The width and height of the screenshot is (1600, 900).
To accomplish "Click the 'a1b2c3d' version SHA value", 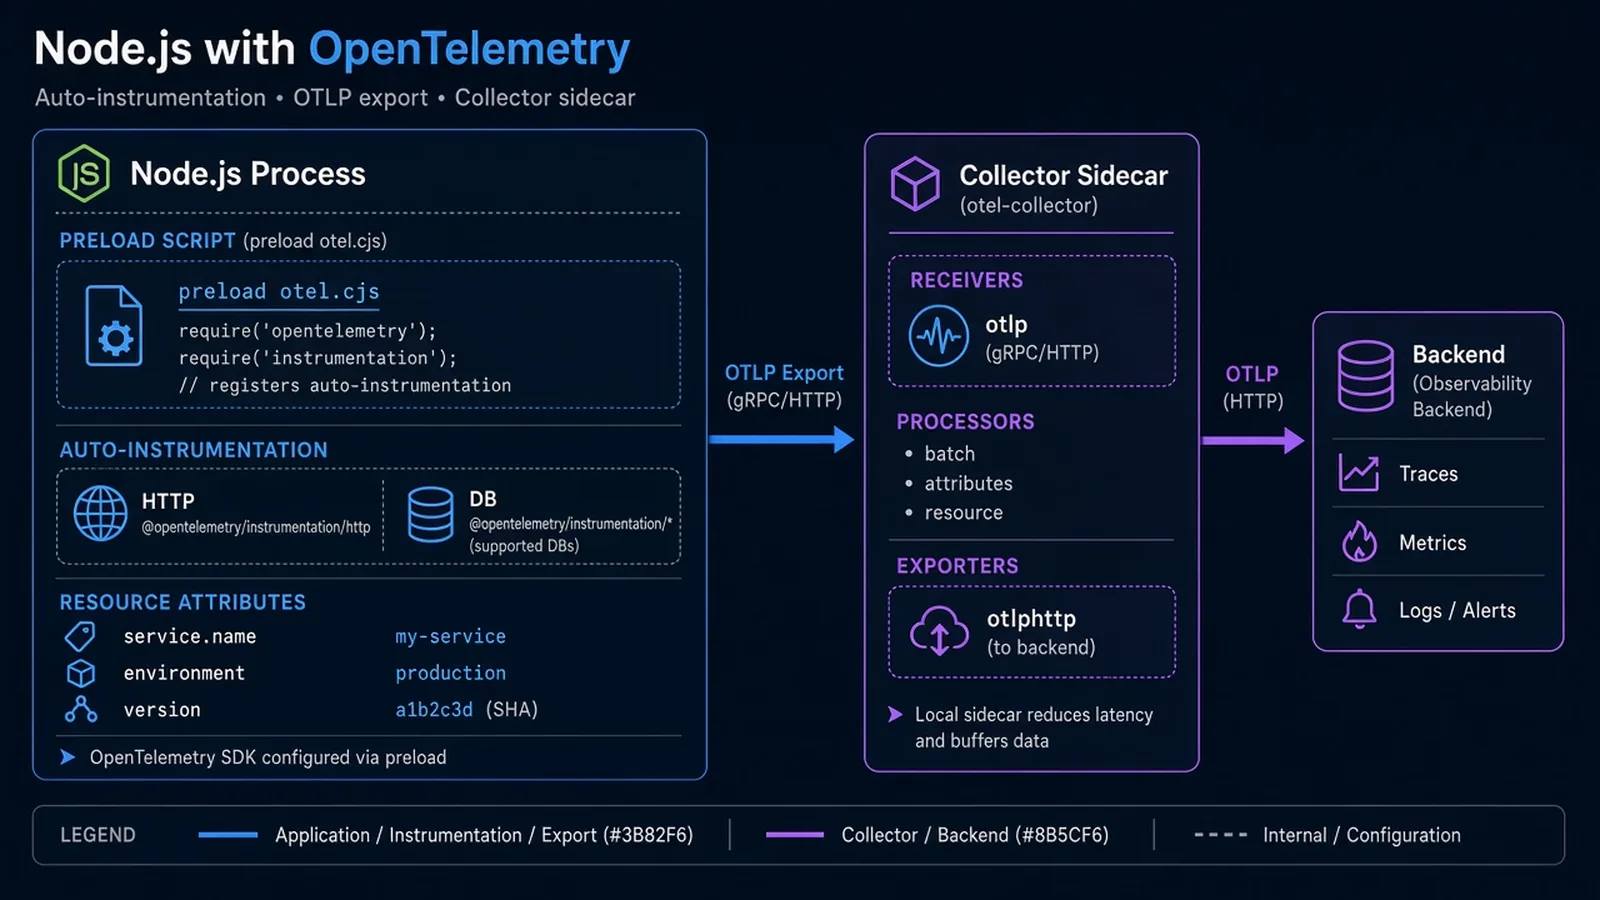I will pos(434,709).
